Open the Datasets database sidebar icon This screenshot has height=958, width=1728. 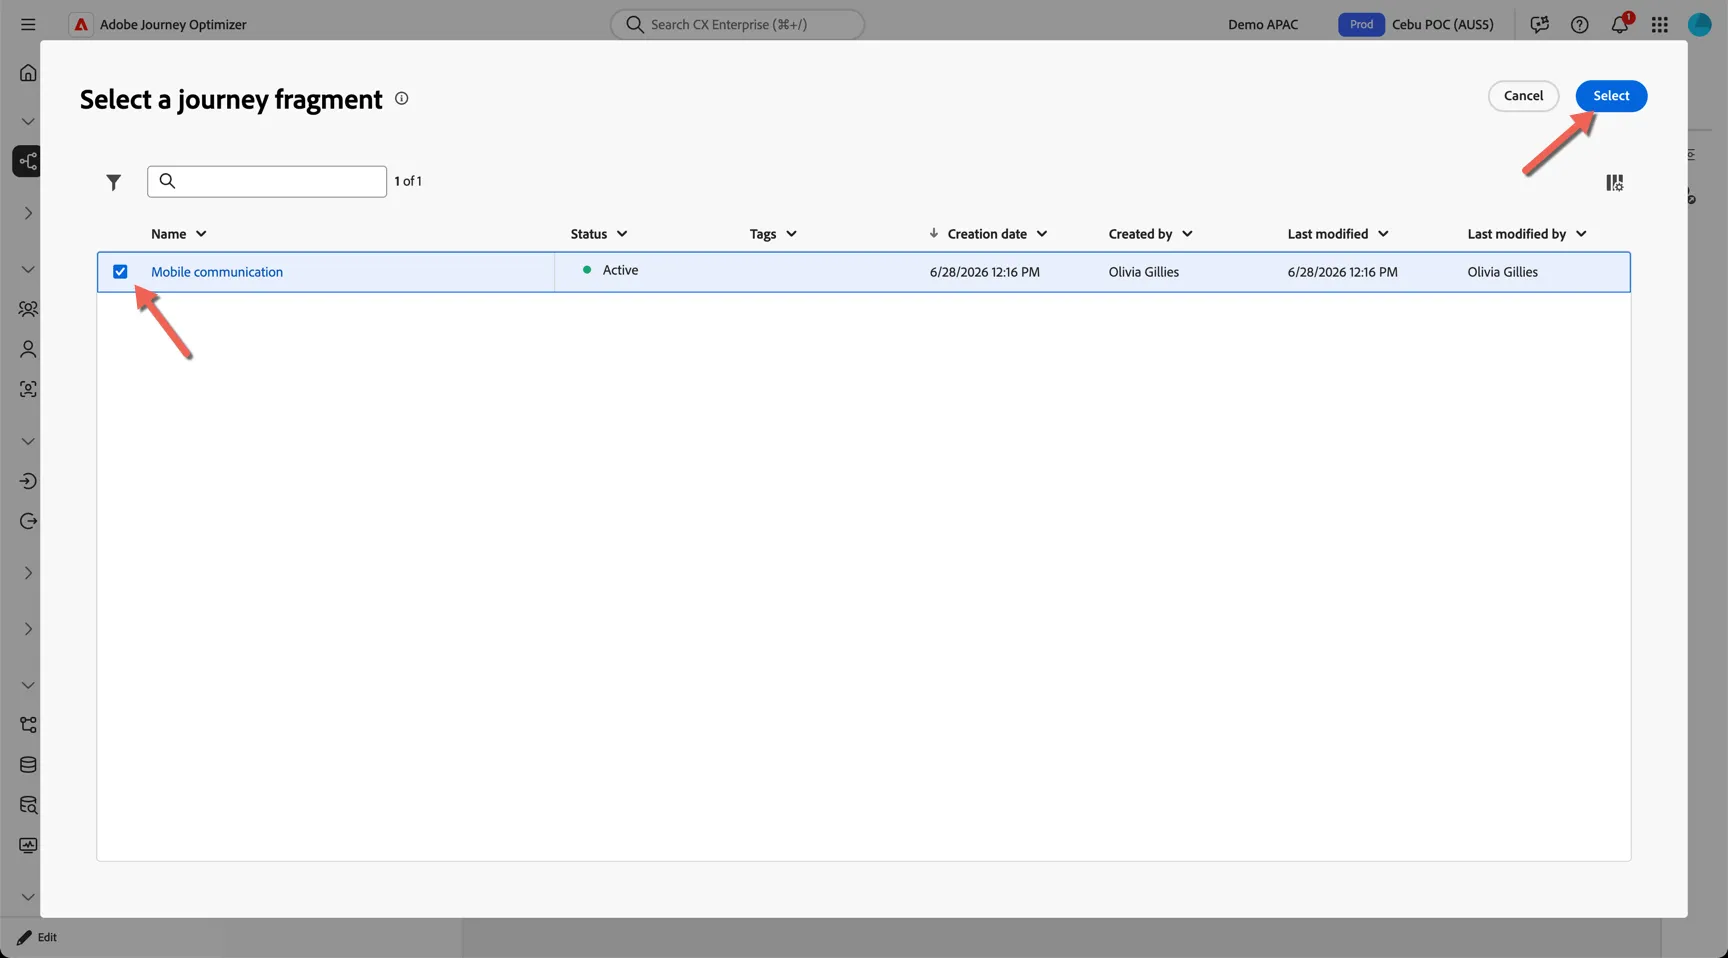pyautogui.click(x=28, y=765)
